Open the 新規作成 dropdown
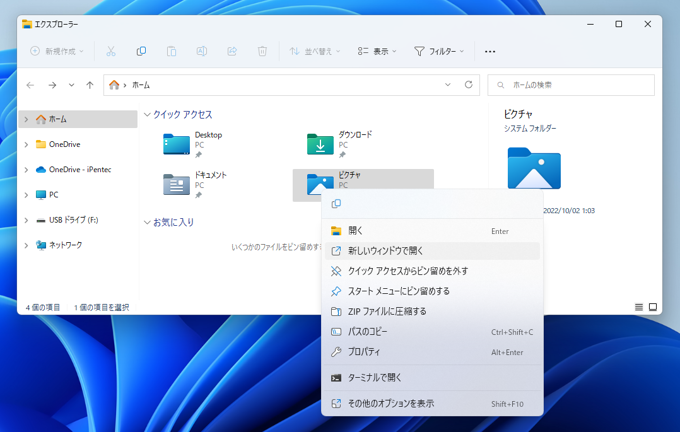The width and height of the screenshot is (680, 432). pyautogui.click(x=57, y=51)
